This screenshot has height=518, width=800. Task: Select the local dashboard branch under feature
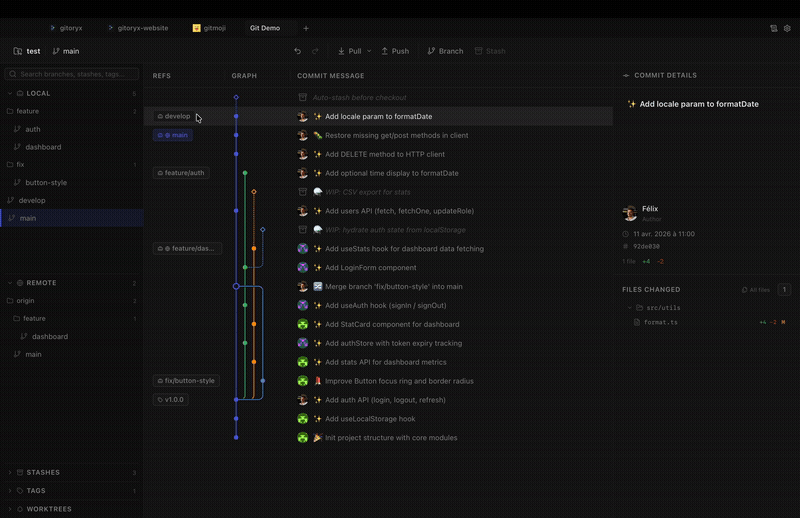[x=71, y=147]
